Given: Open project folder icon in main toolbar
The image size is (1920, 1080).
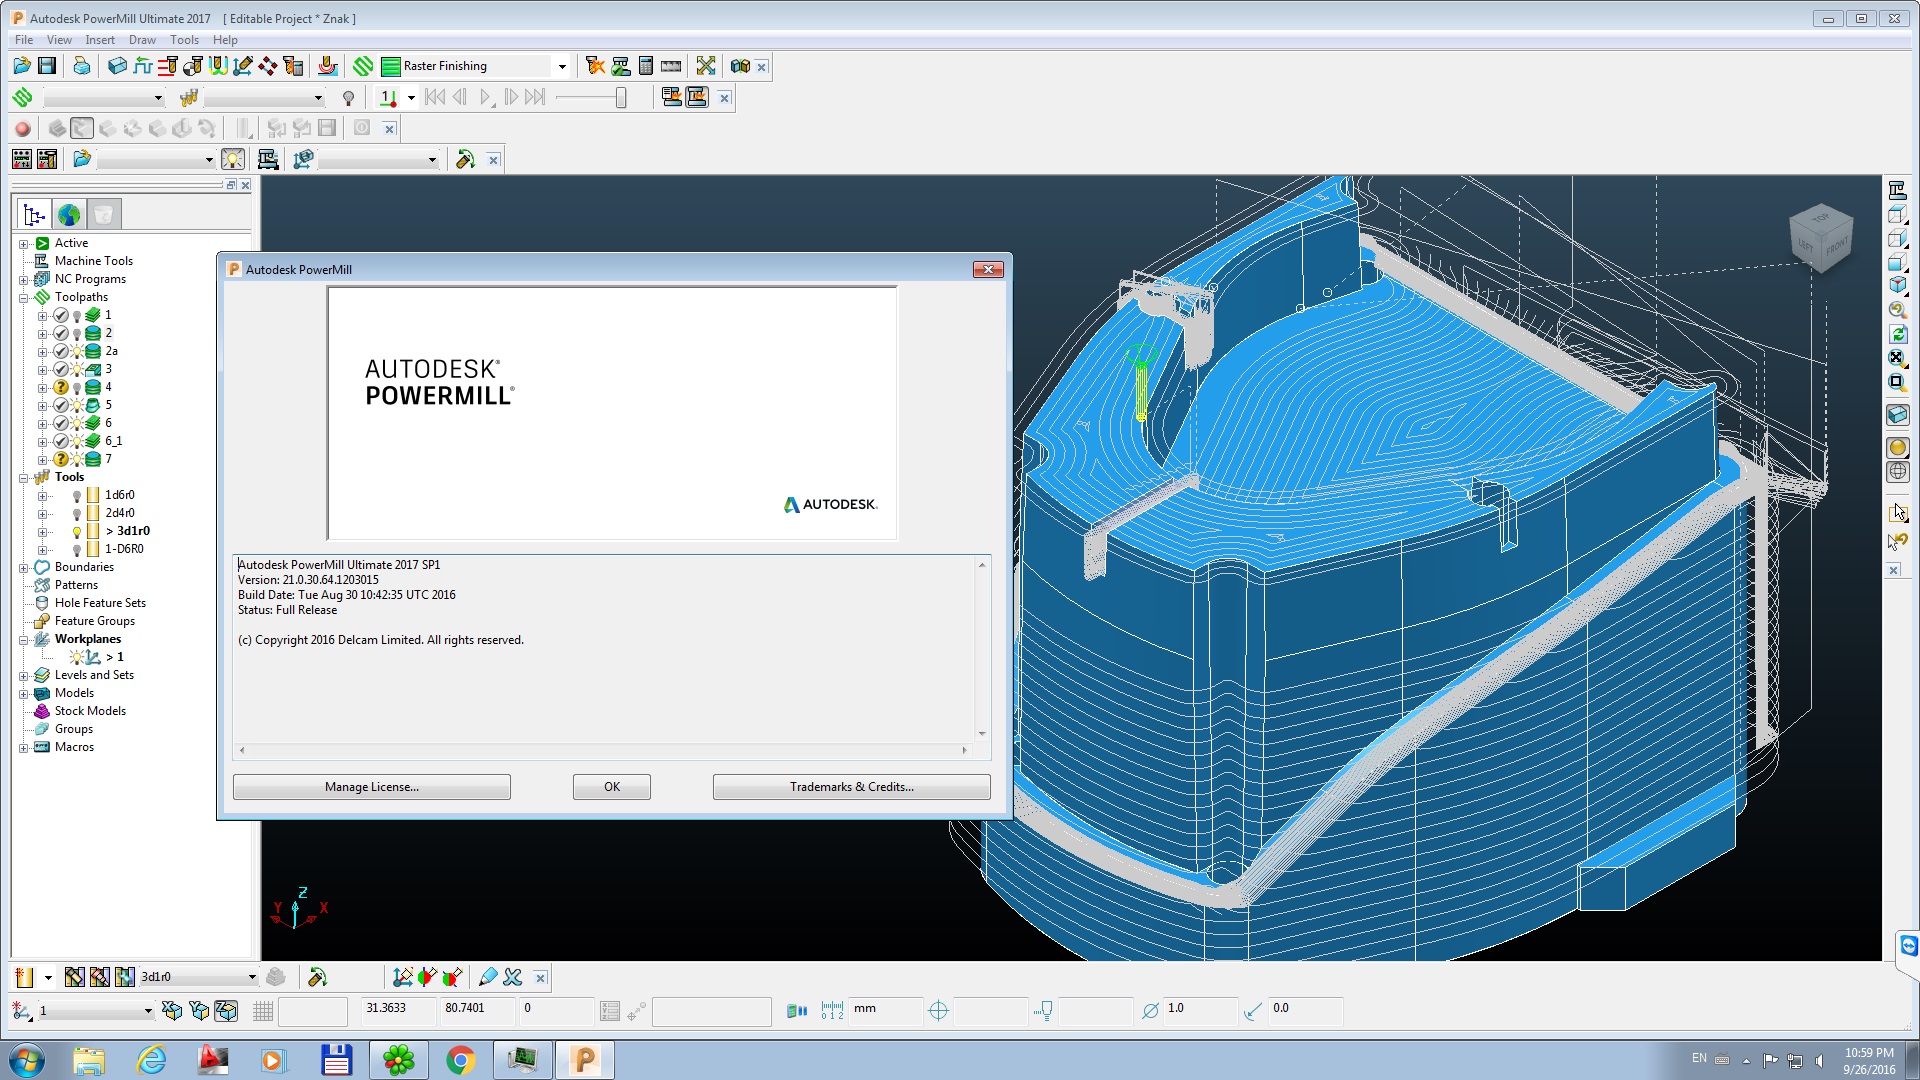Looking at the screenshot, I should [22, 66].
